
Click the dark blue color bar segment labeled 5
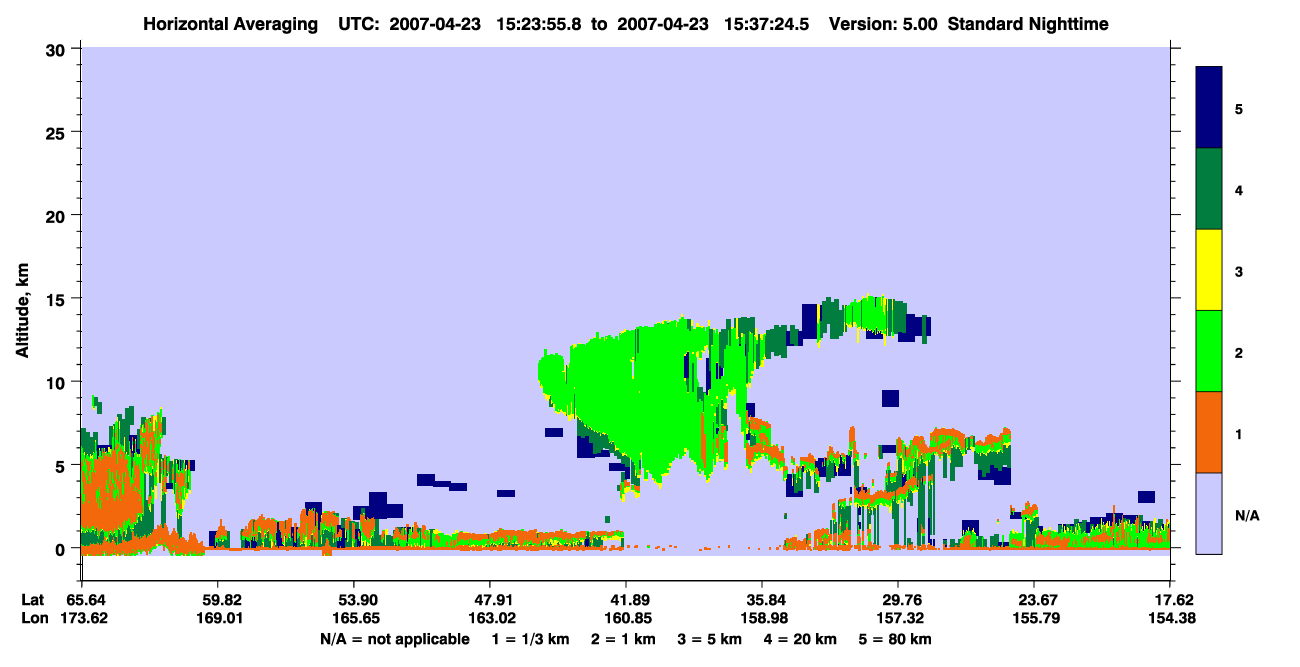click(1209, 107)
